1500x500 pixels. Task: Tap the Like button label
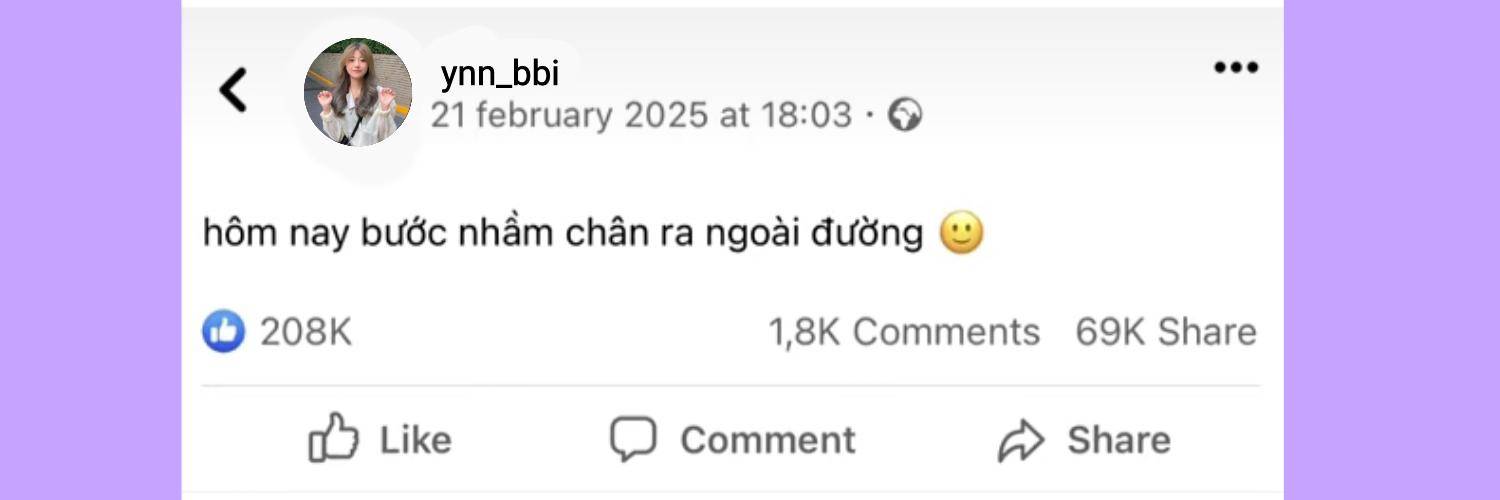point(415,440)
